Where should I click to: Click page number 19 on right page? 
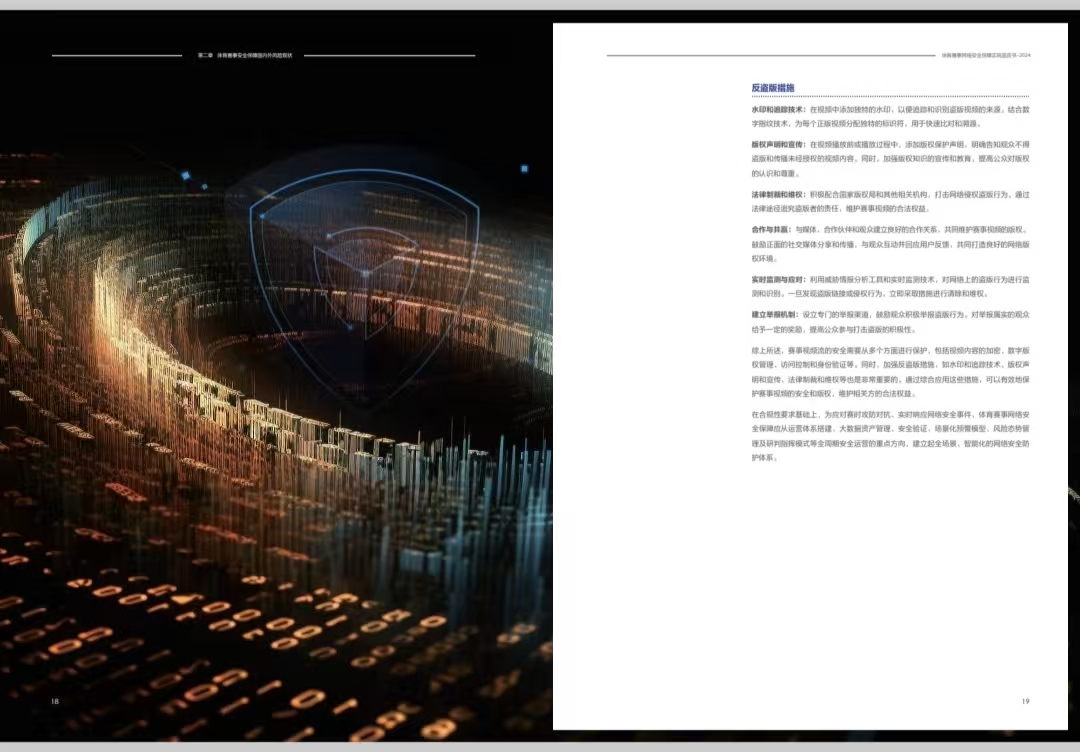[1025, 701]
